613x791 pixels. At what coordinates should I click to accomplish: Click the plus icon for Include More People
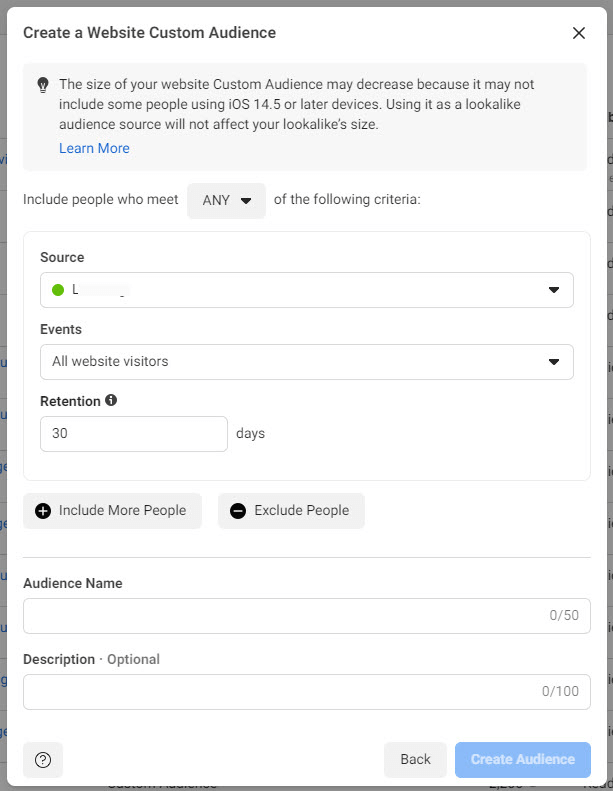coord(43,511)
